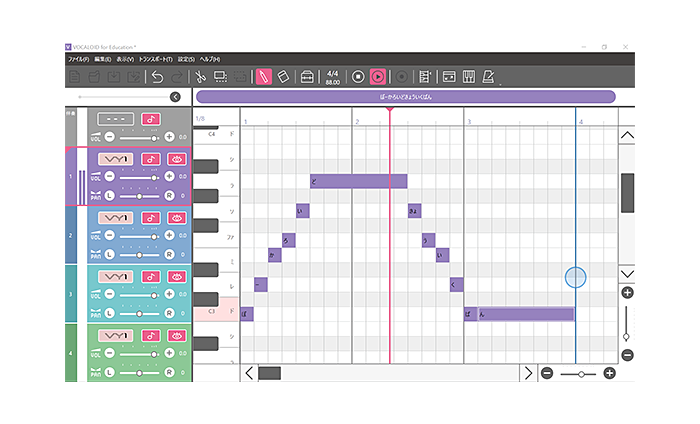Open the accompaniment track's '---' selector
The width and height of the screenshot is (700, 424).
pyautogui.click(x=116, y=119)
